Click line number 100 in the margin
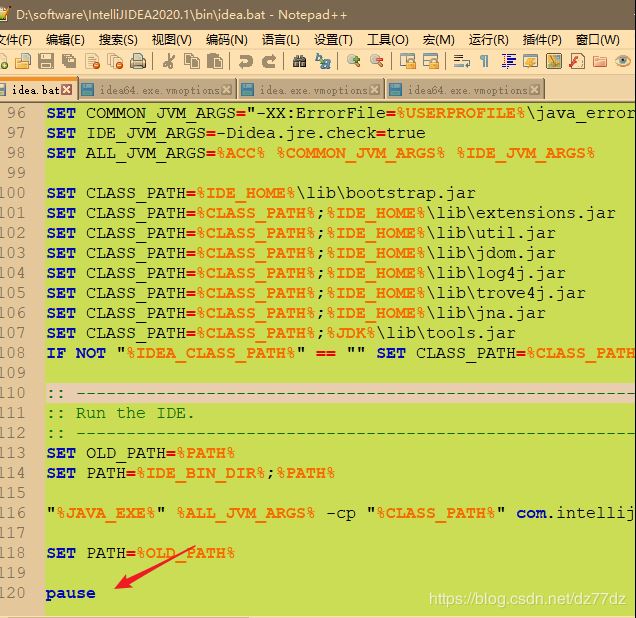This screenshot has height=618, width=636. 13,193
